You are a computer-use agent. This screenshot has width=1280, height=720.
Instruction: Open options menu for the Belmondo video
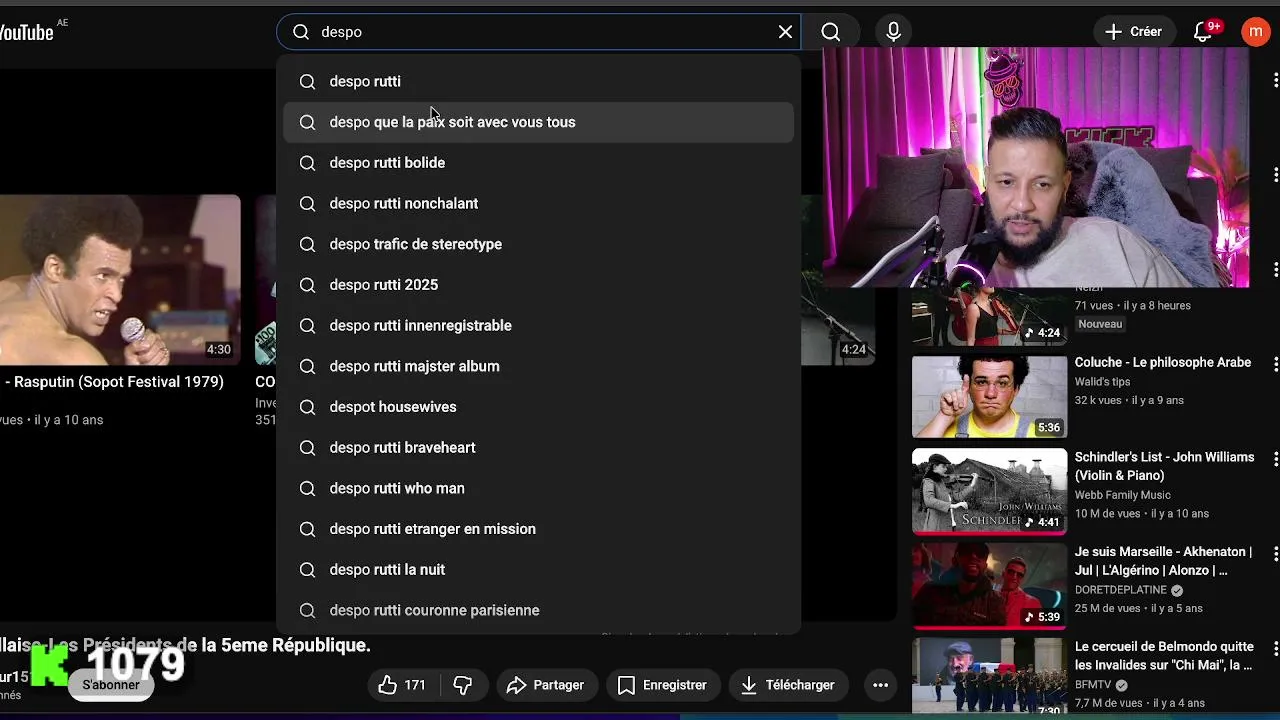coord(1276,648)
